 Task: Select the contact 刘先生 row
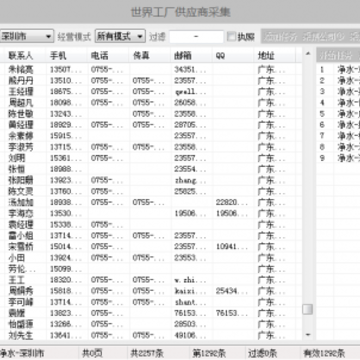[x=150, y=335]
